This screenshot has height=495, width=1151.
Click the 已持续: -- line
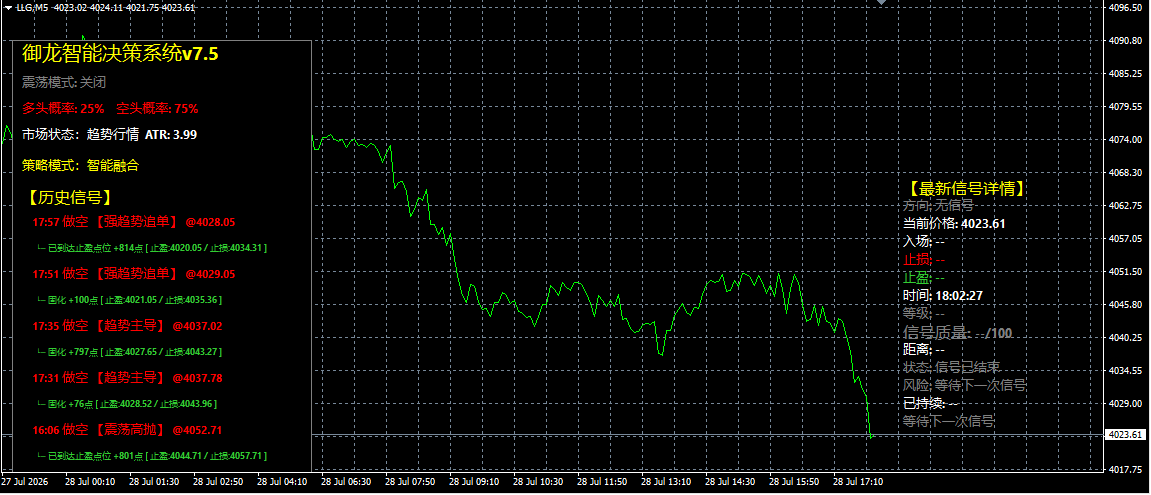(x=930, y=402)
